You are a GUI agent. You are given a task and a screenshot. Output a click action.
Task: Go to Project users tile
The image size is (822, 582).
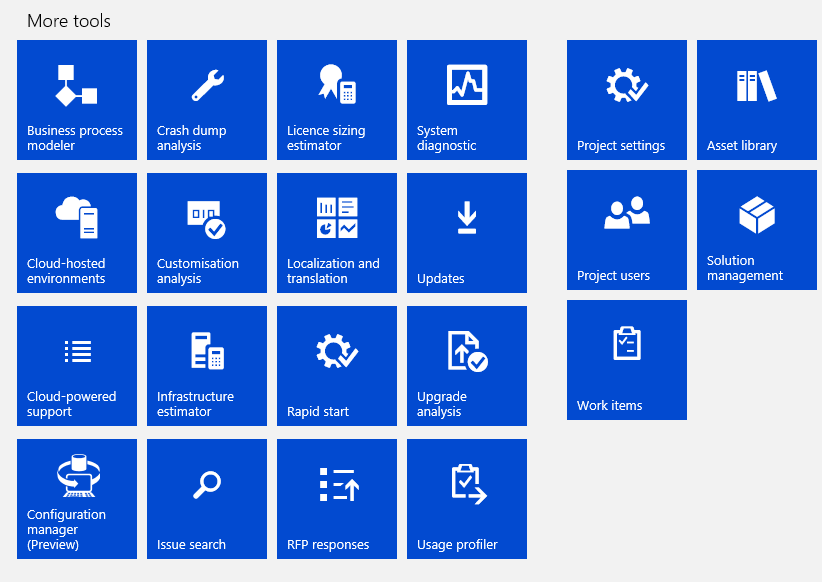click(x=627, y=230)
